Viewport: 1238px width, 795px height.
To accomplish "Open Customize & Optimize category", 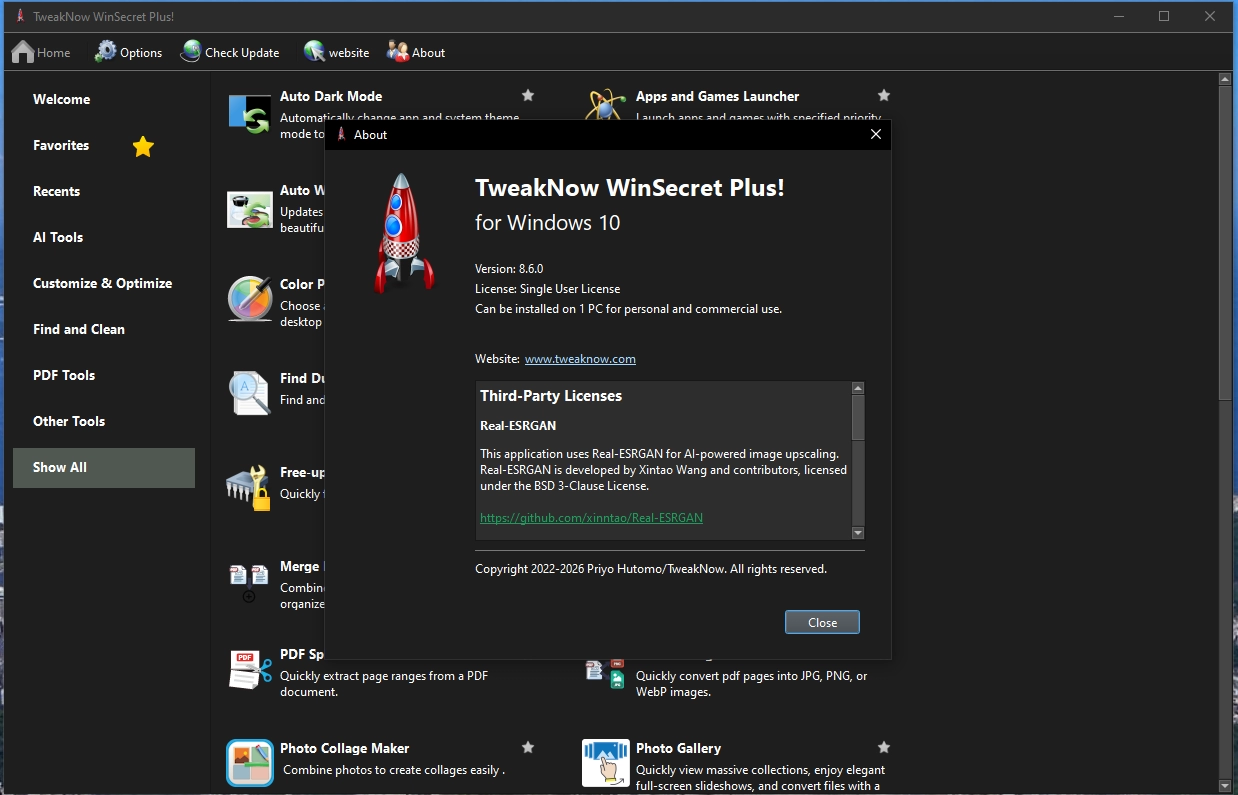I will [104, 283].
